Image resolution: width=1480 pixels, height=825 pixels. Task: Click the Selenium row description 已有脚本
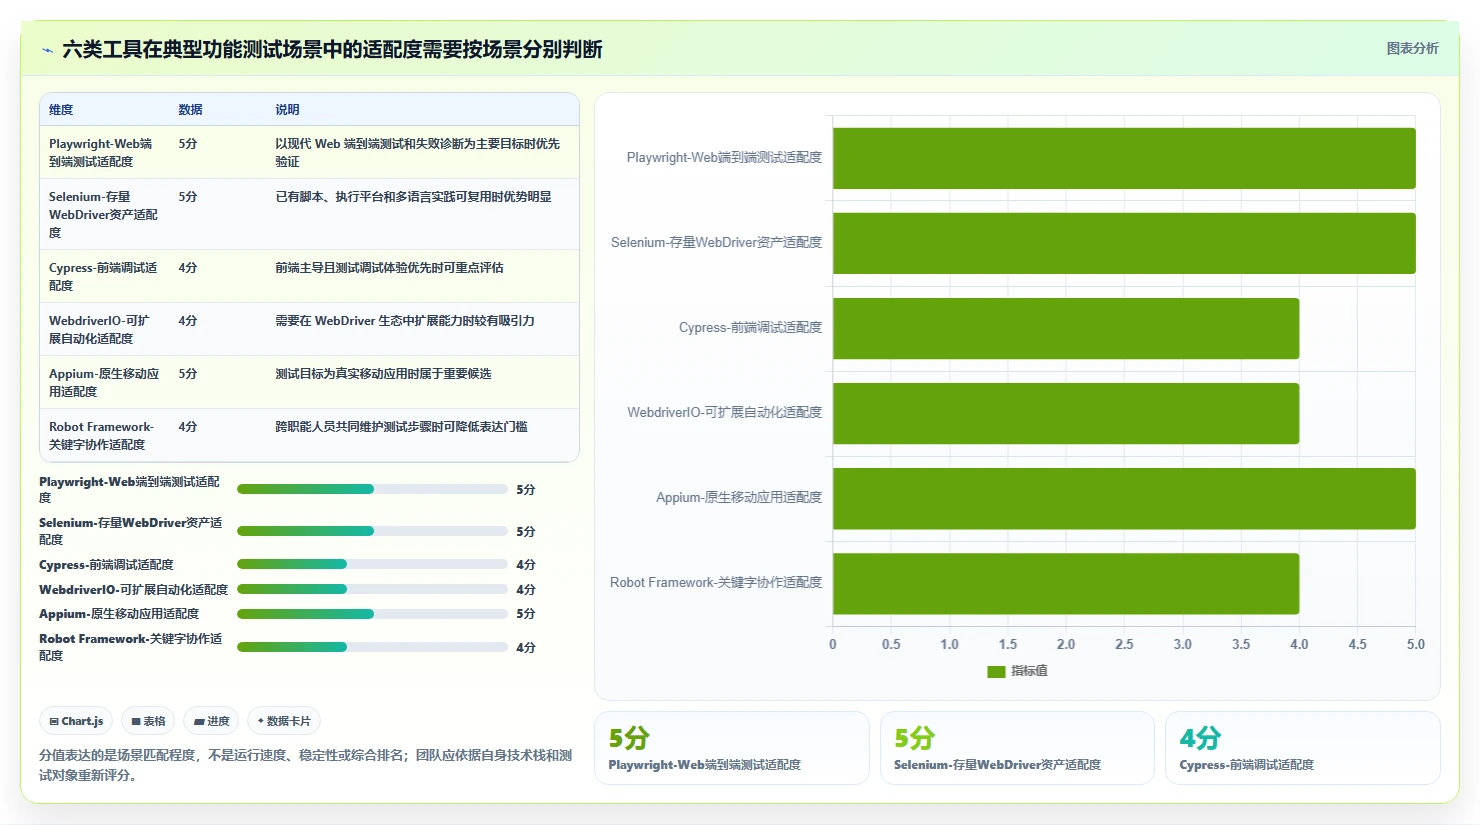pos(413,197)
